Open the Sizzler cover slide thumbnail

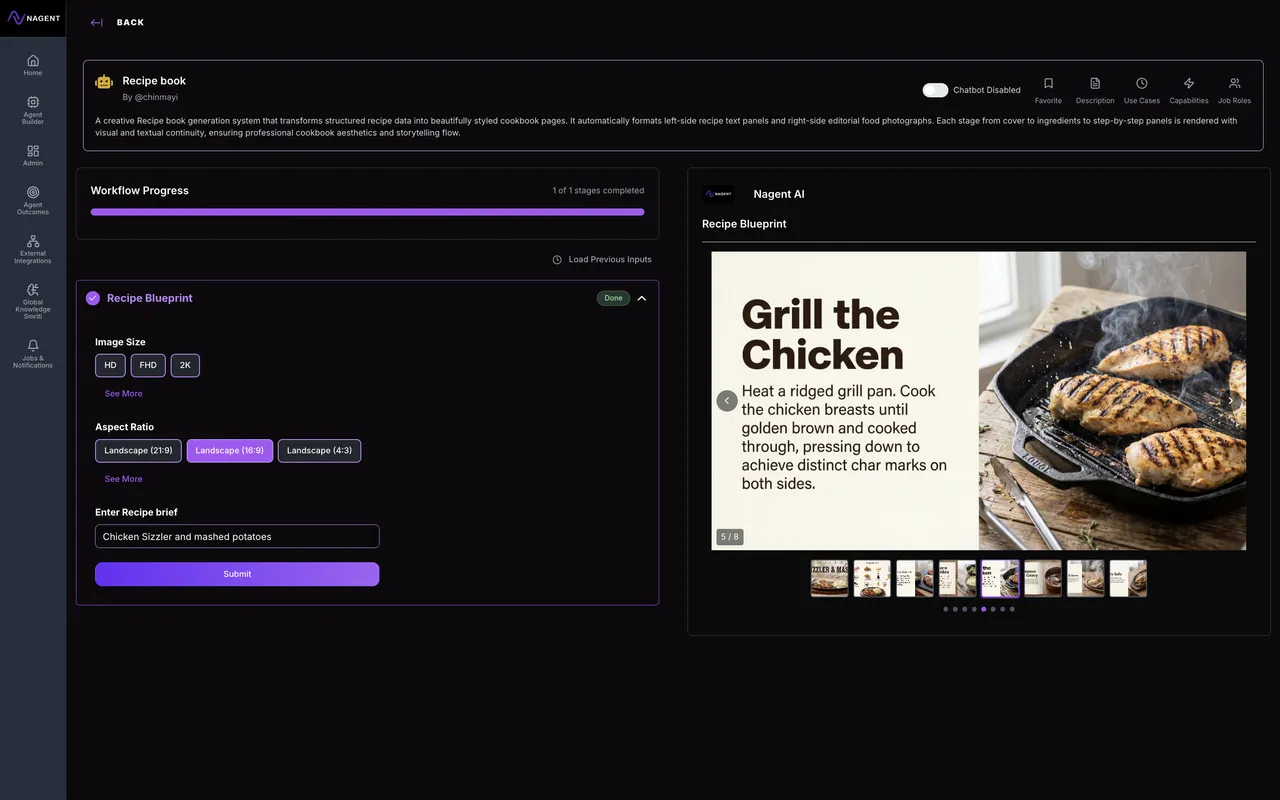(830, 579)
